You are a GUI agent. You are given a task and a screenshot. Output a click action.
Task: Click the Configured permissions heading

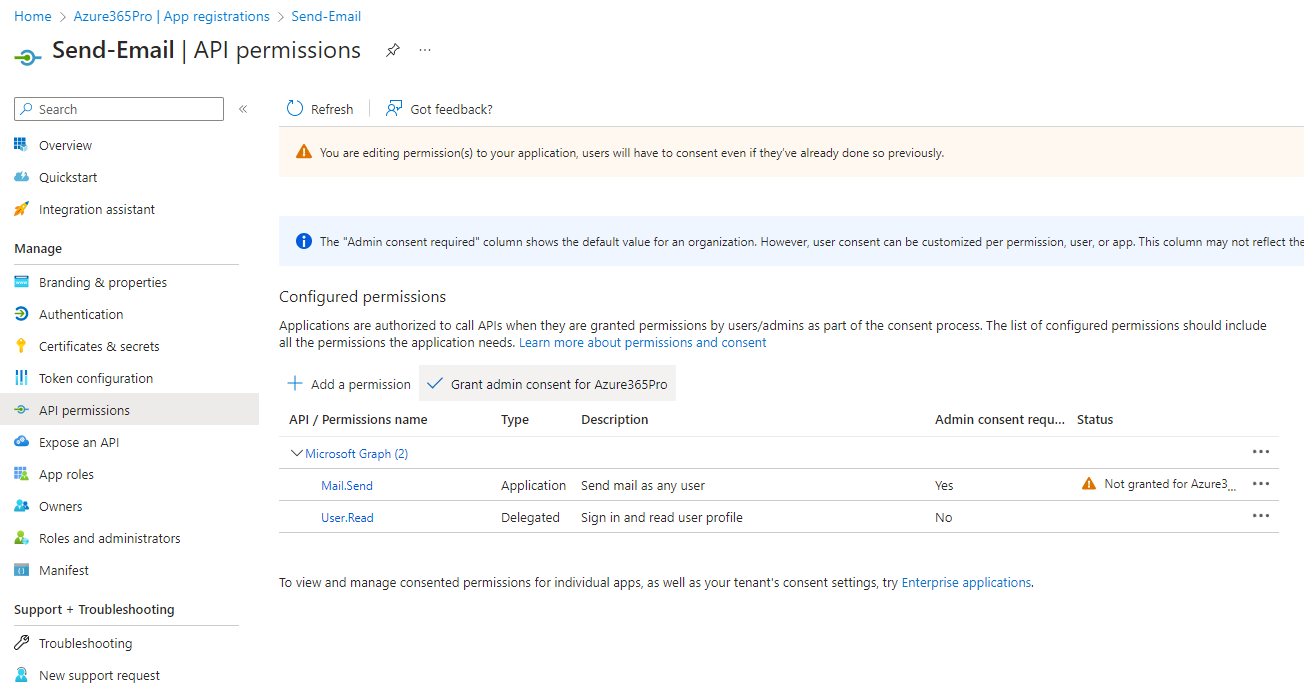362,296
